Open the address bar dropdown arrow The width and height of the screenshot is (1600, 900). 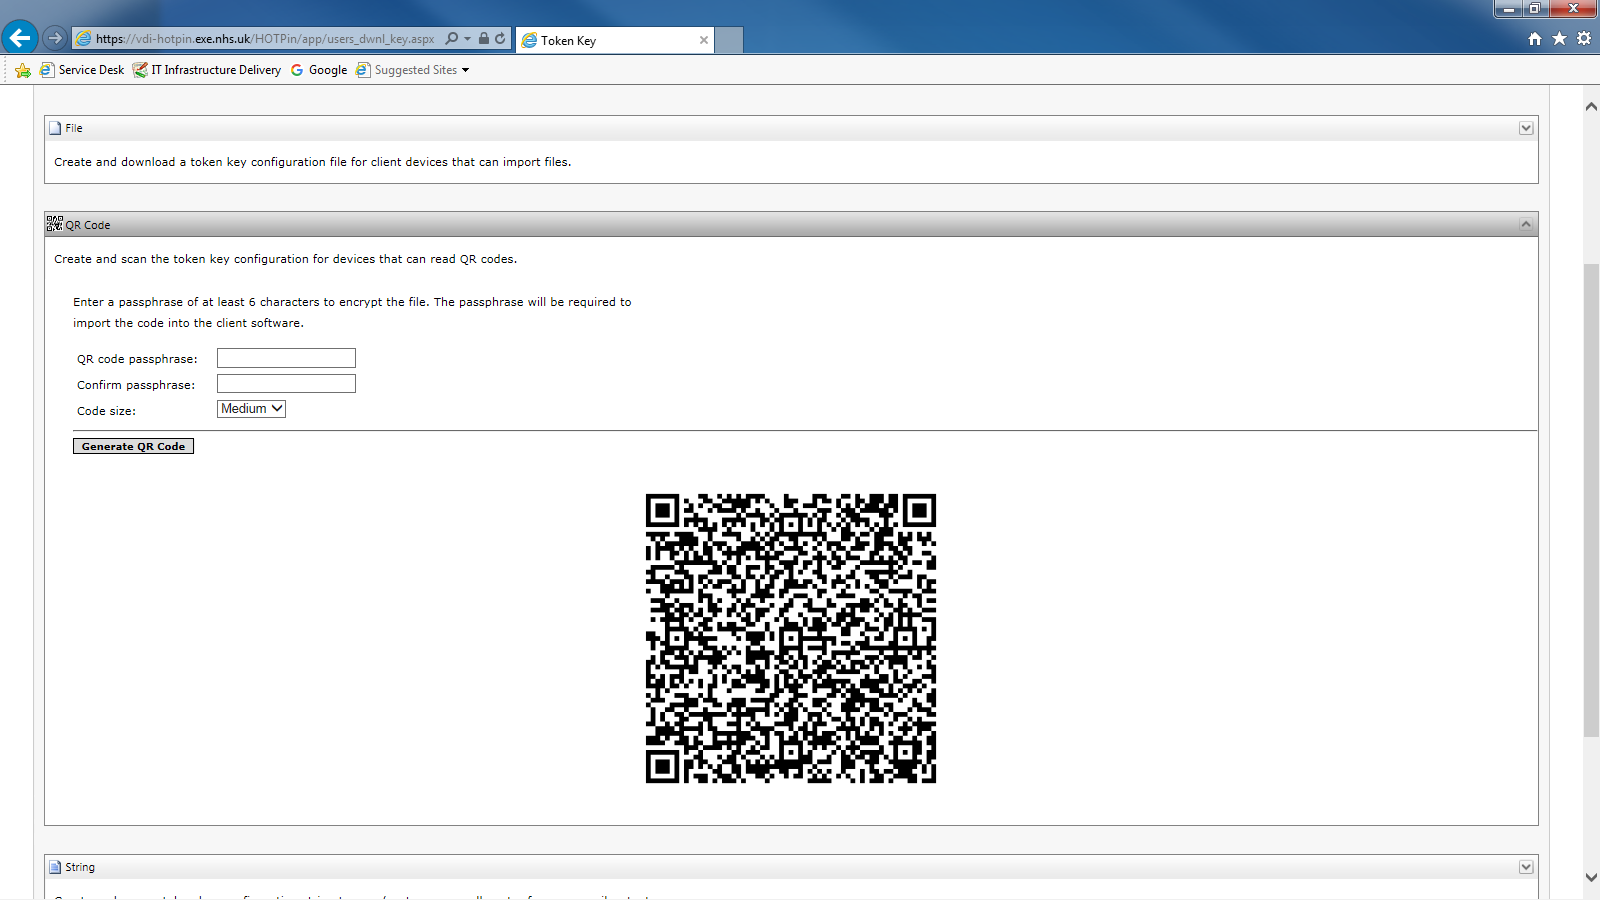(467, 39)
